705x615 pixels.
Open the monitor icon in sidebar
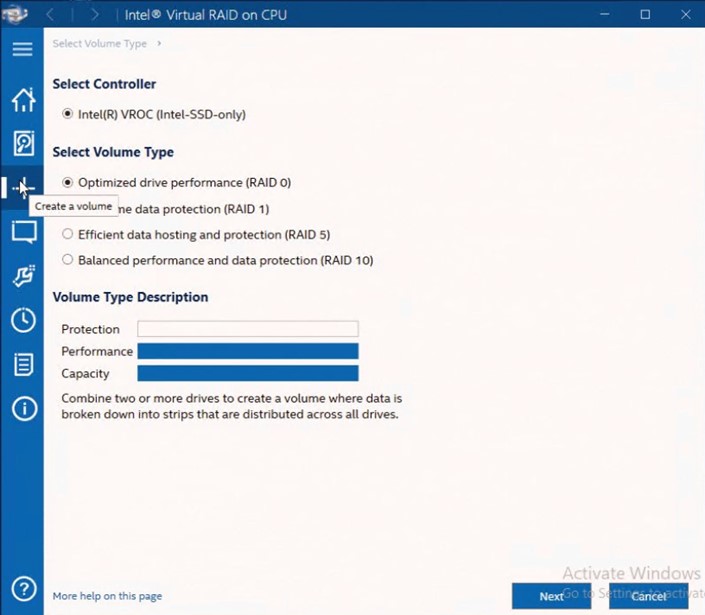point(23,232)
